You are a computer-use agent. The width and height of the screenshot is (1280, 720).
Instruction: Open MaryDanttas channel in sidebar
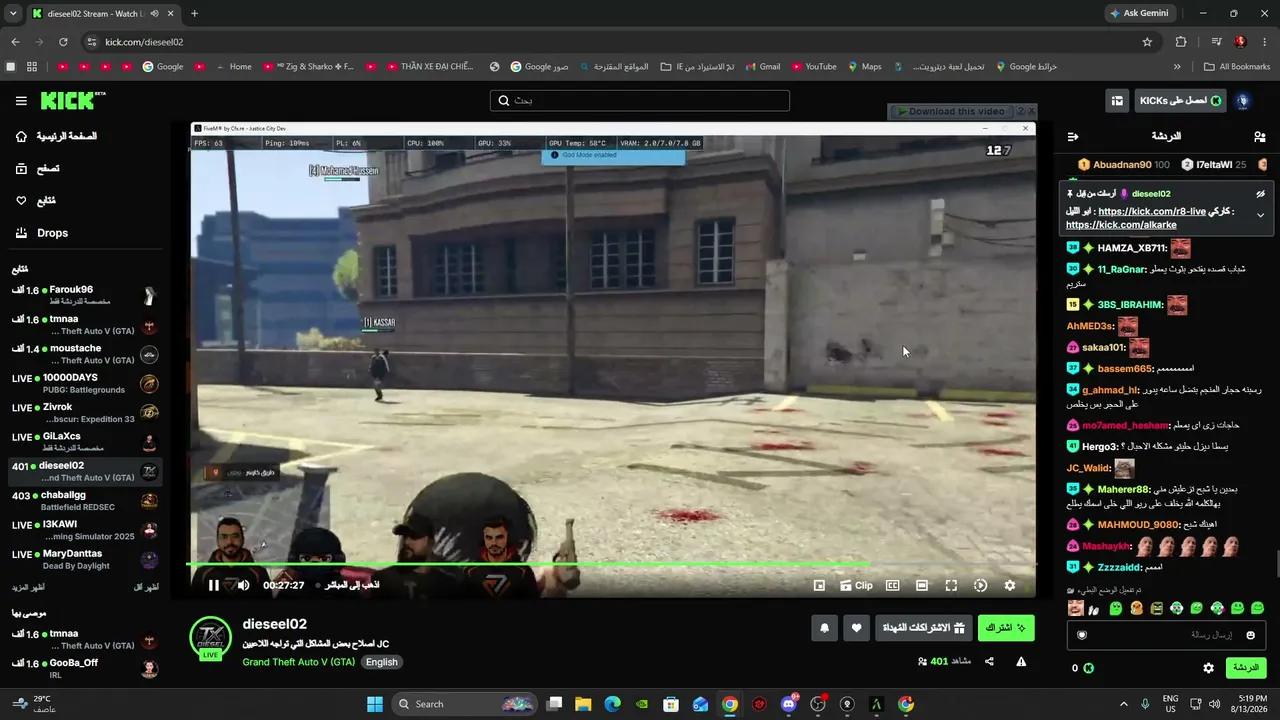[x=85, y=559]
